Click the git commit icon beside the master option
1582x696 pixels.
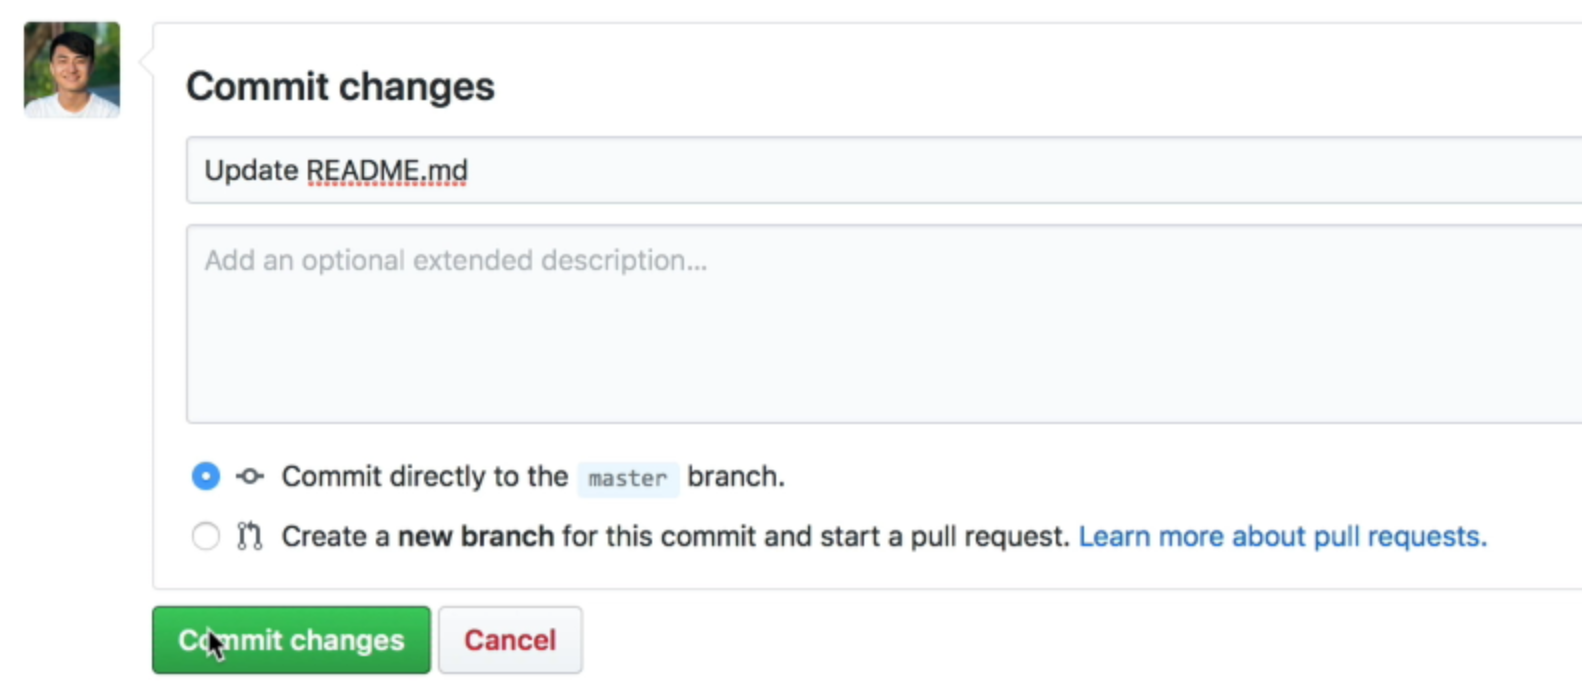[250, 477]
